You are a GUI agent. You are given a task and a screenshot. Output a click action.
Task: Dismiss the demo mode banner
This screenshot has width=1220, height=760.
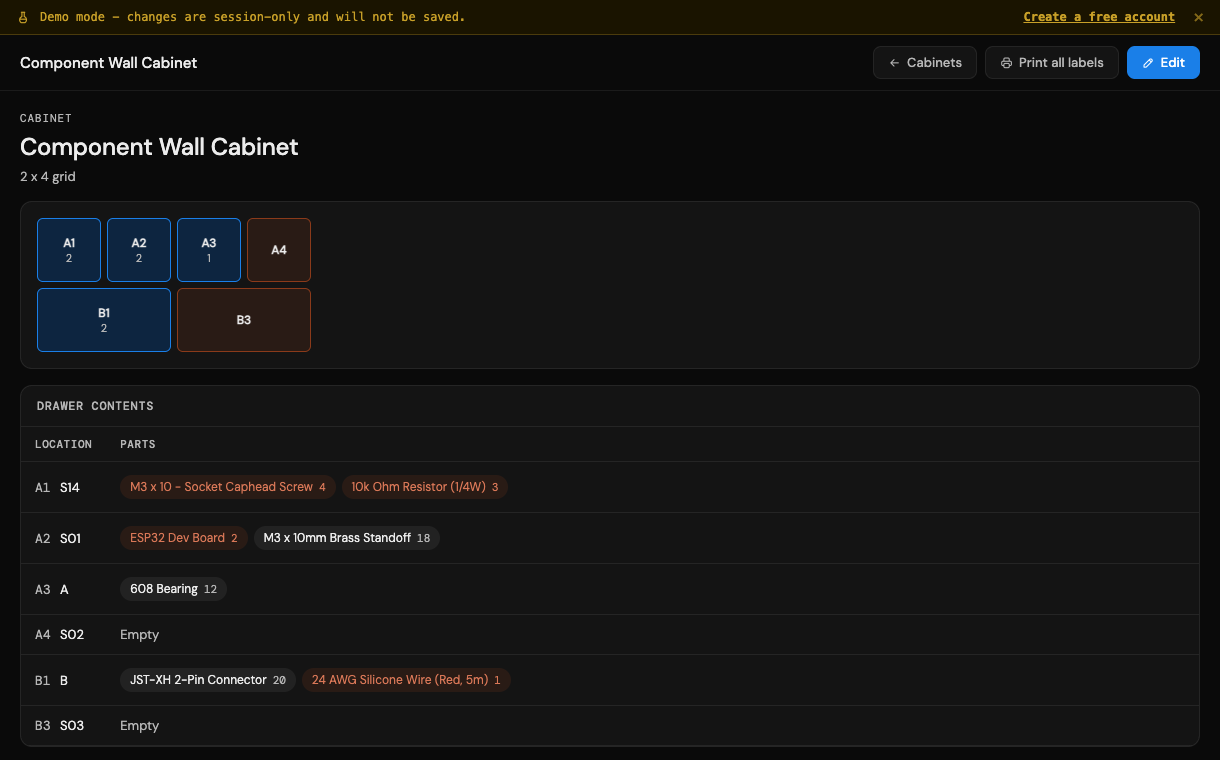1198,17
